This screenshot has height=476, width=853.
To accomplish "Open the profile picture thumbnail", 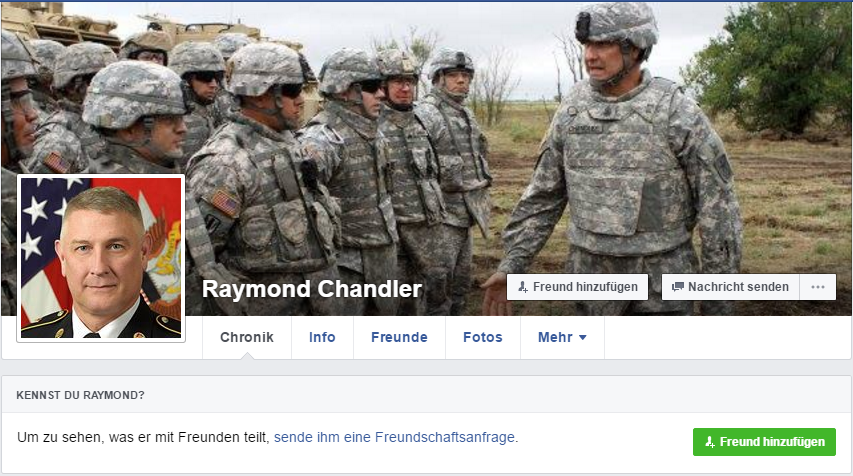I will click(101, 258).
